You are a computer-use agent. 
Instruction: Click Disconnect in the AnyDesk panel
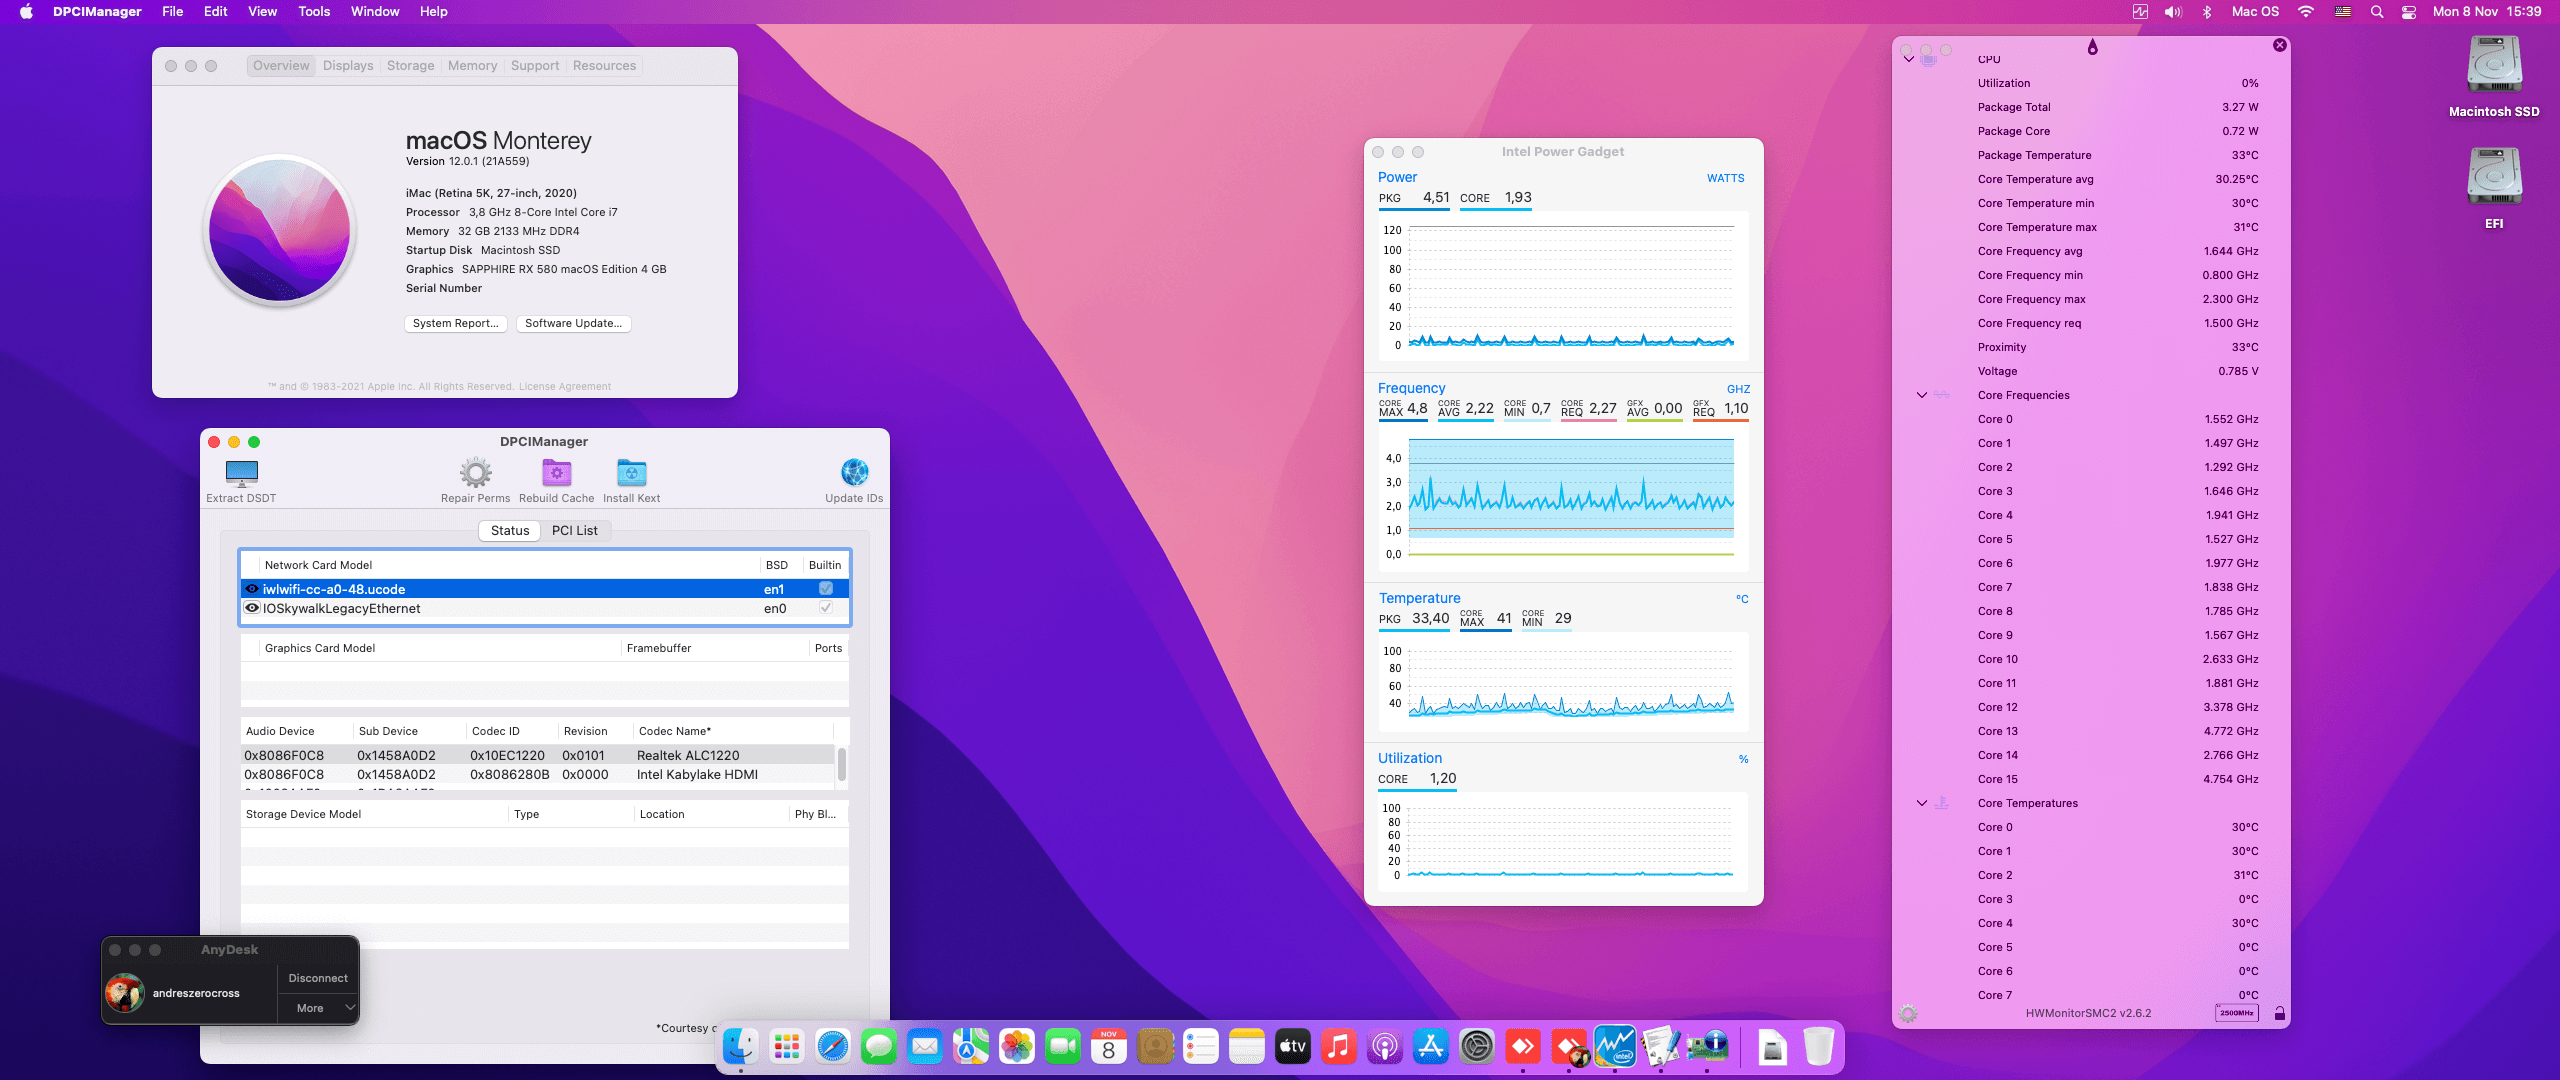click(318, 978)
